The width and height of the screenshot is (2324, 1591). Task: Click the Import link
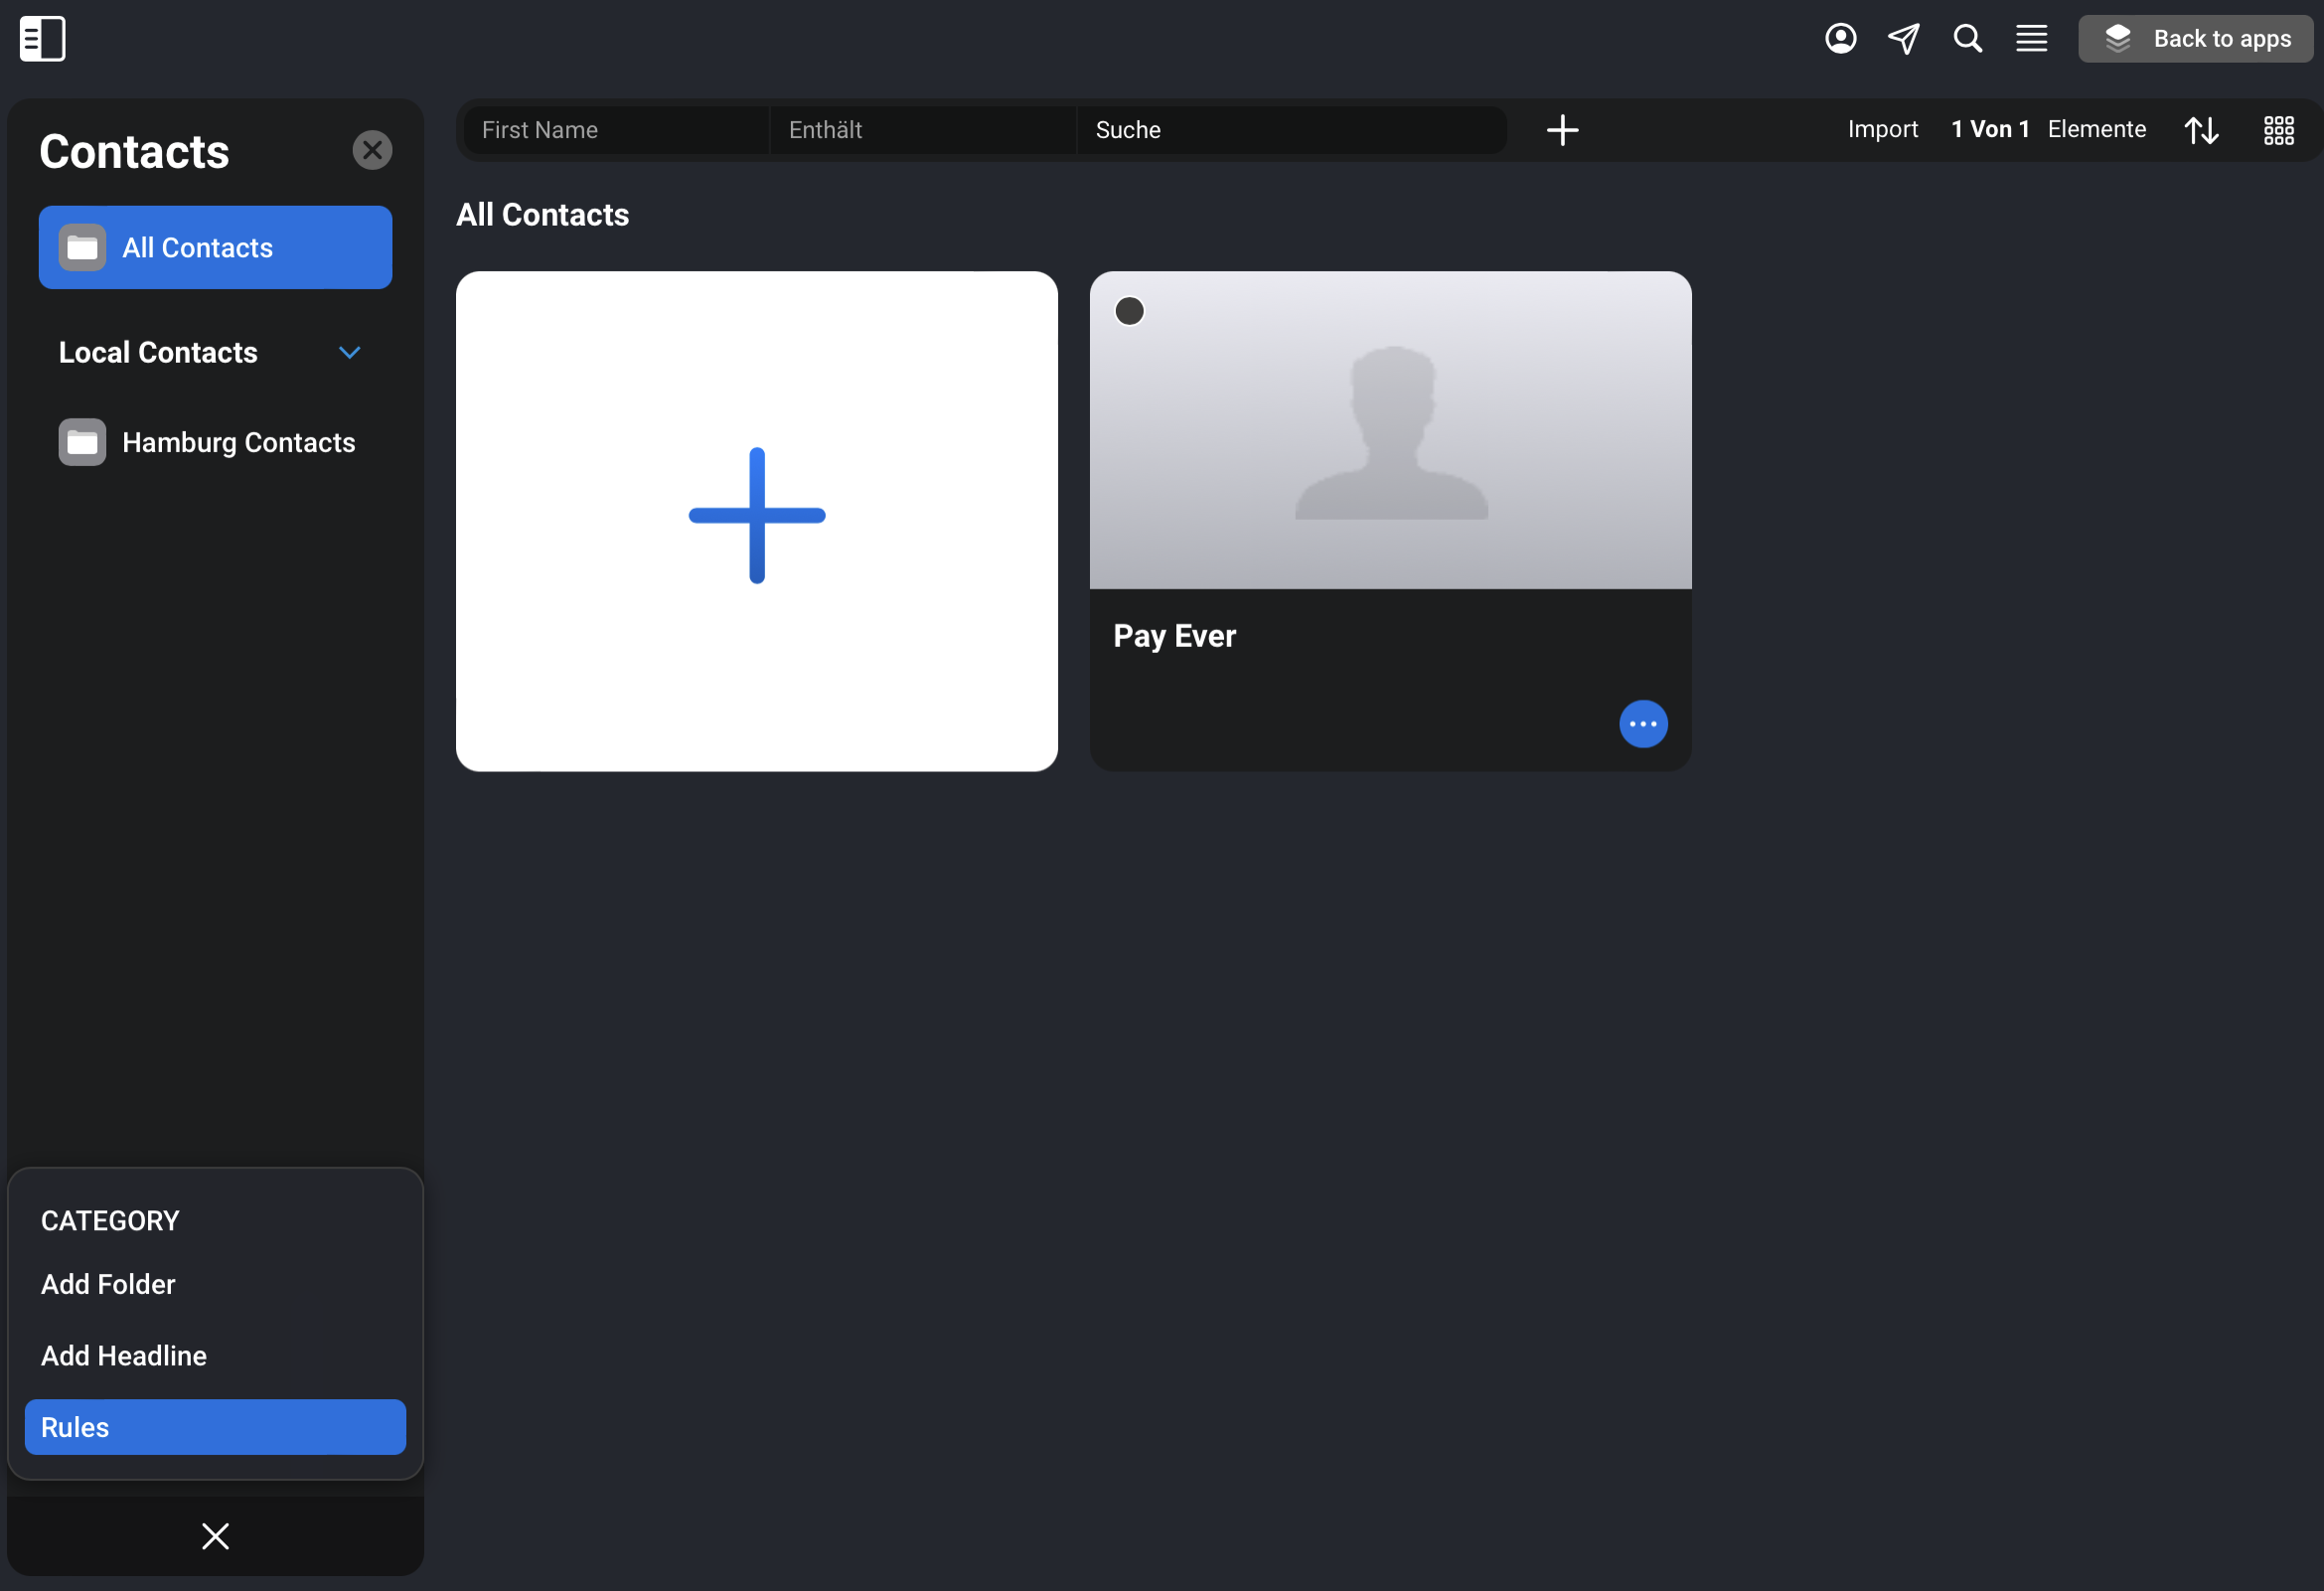point(1882,129)
